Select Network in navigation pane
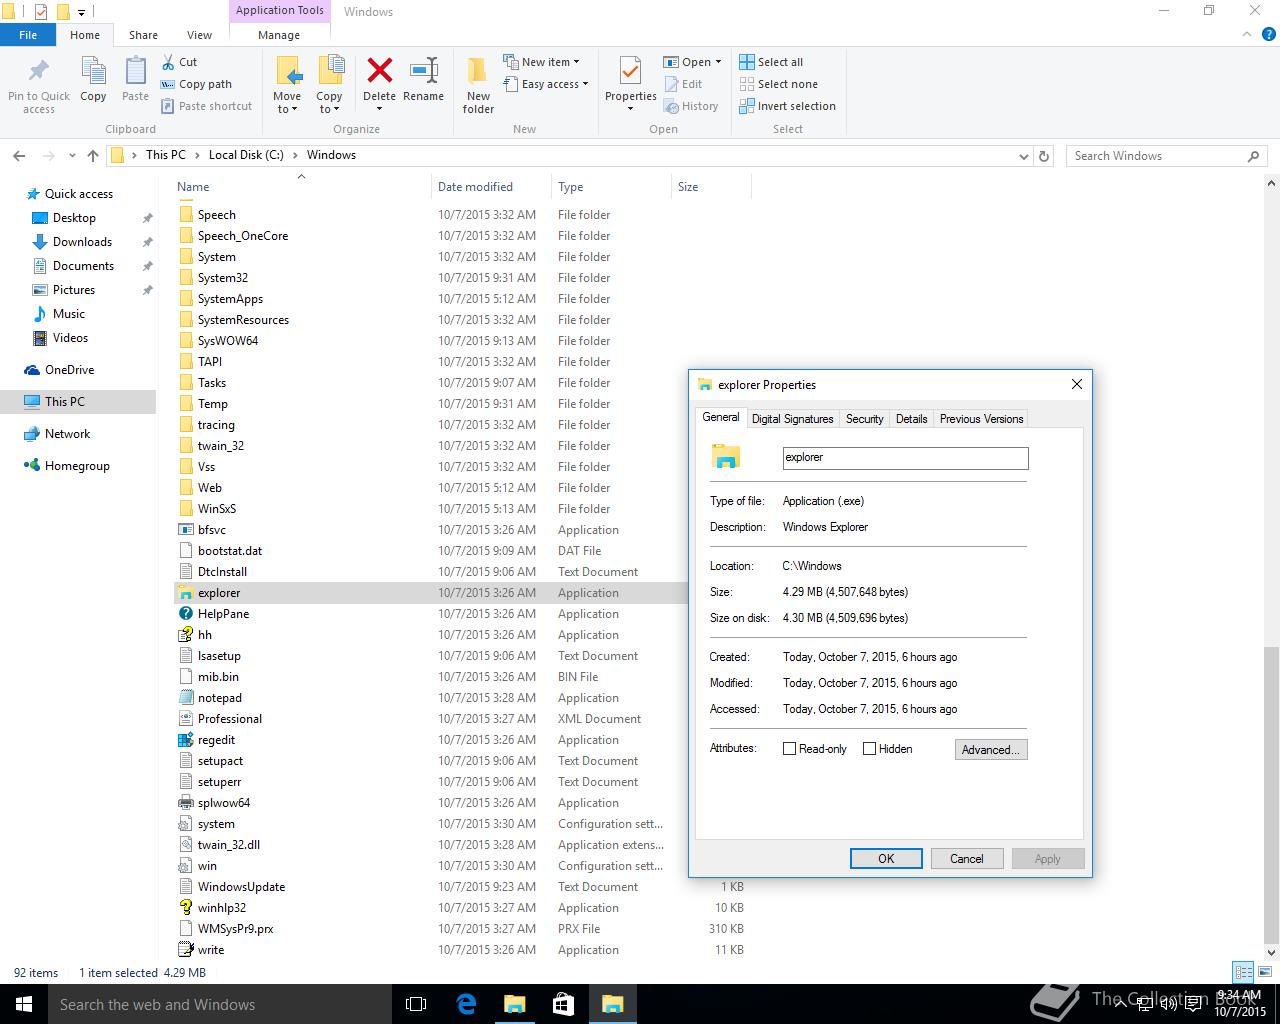Image resolution: width=1280 pixels, height=1024 pixels. [67, 434]
